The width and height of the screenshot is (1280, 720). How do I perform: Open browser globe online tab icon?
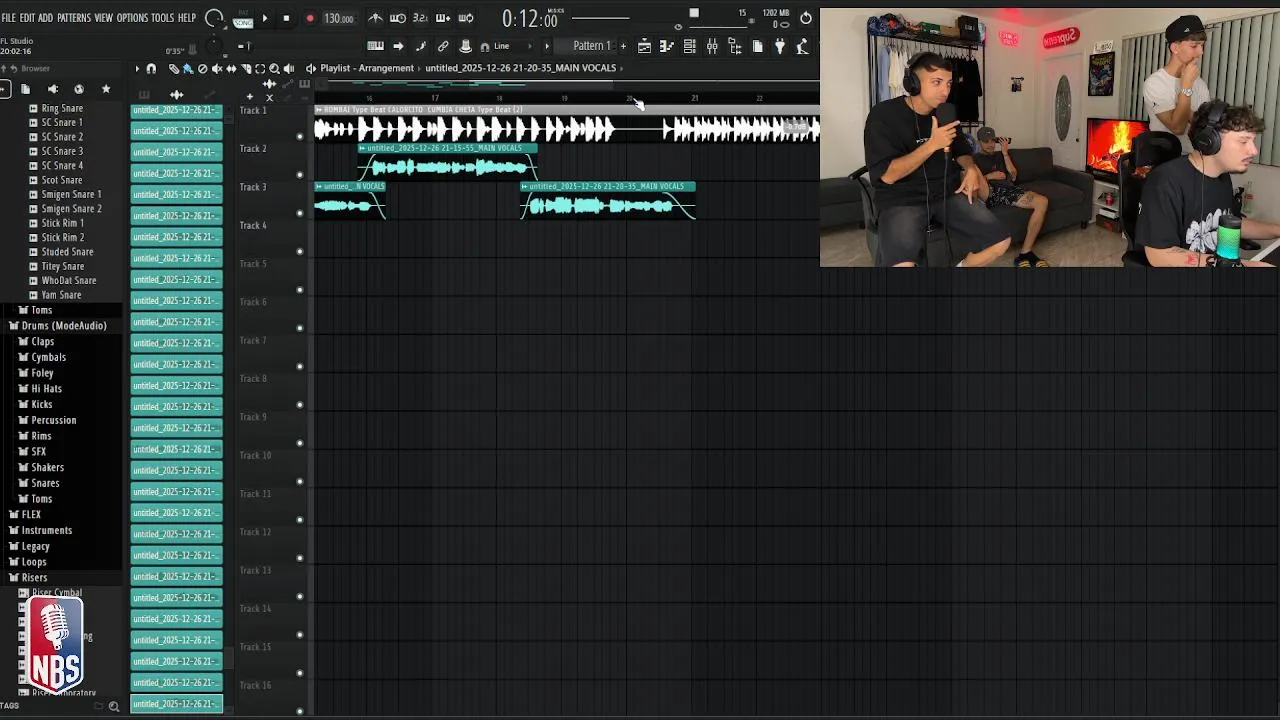click(79, 89)
